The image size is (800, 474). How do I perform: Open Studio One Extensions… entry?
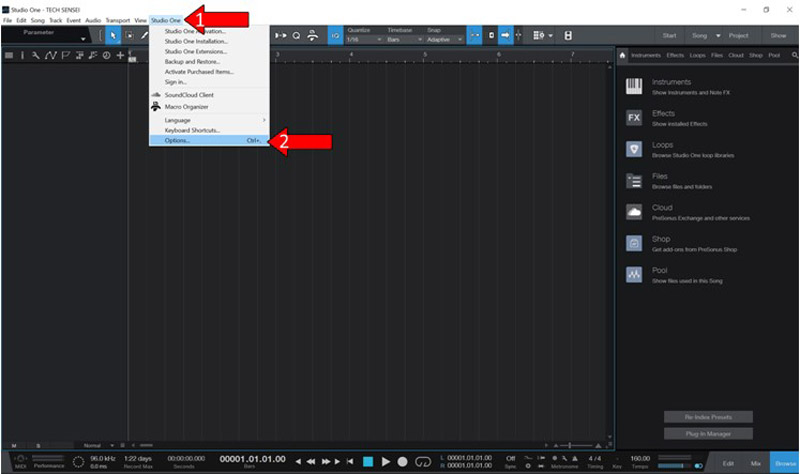[x=209, y=51]
